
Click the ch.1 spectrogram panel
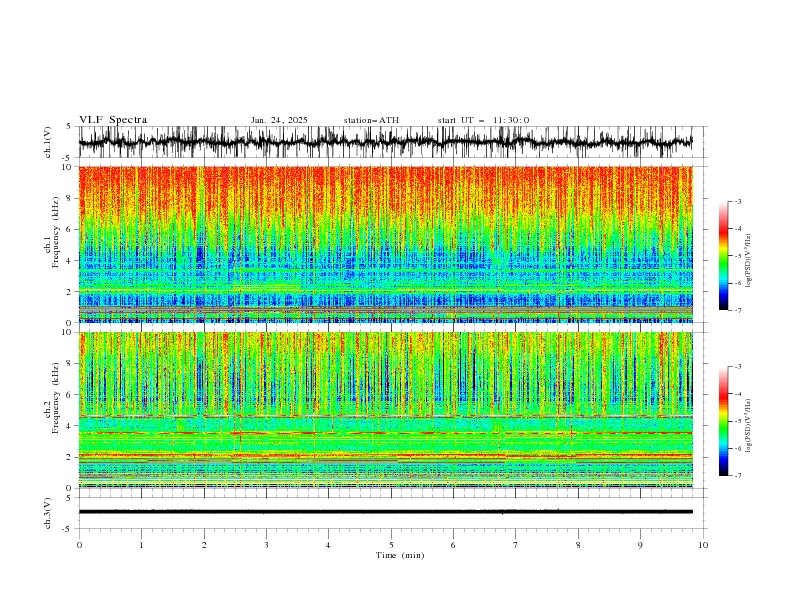tap(386, 244)
